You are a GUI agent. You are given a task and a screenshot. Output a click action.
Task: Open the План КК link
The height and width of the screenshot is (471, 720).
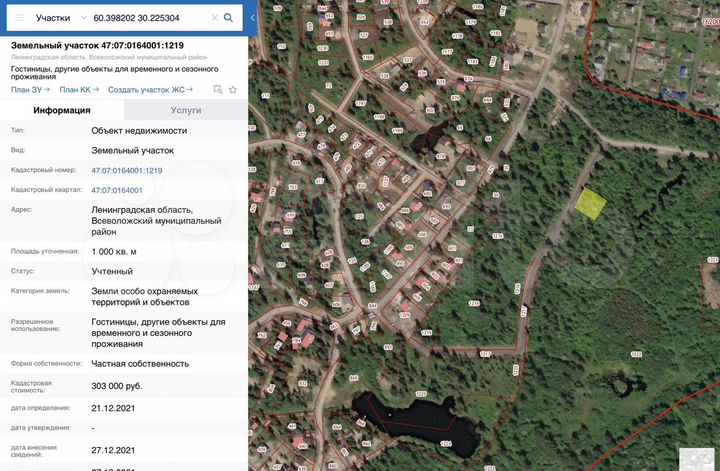[78, 90]
